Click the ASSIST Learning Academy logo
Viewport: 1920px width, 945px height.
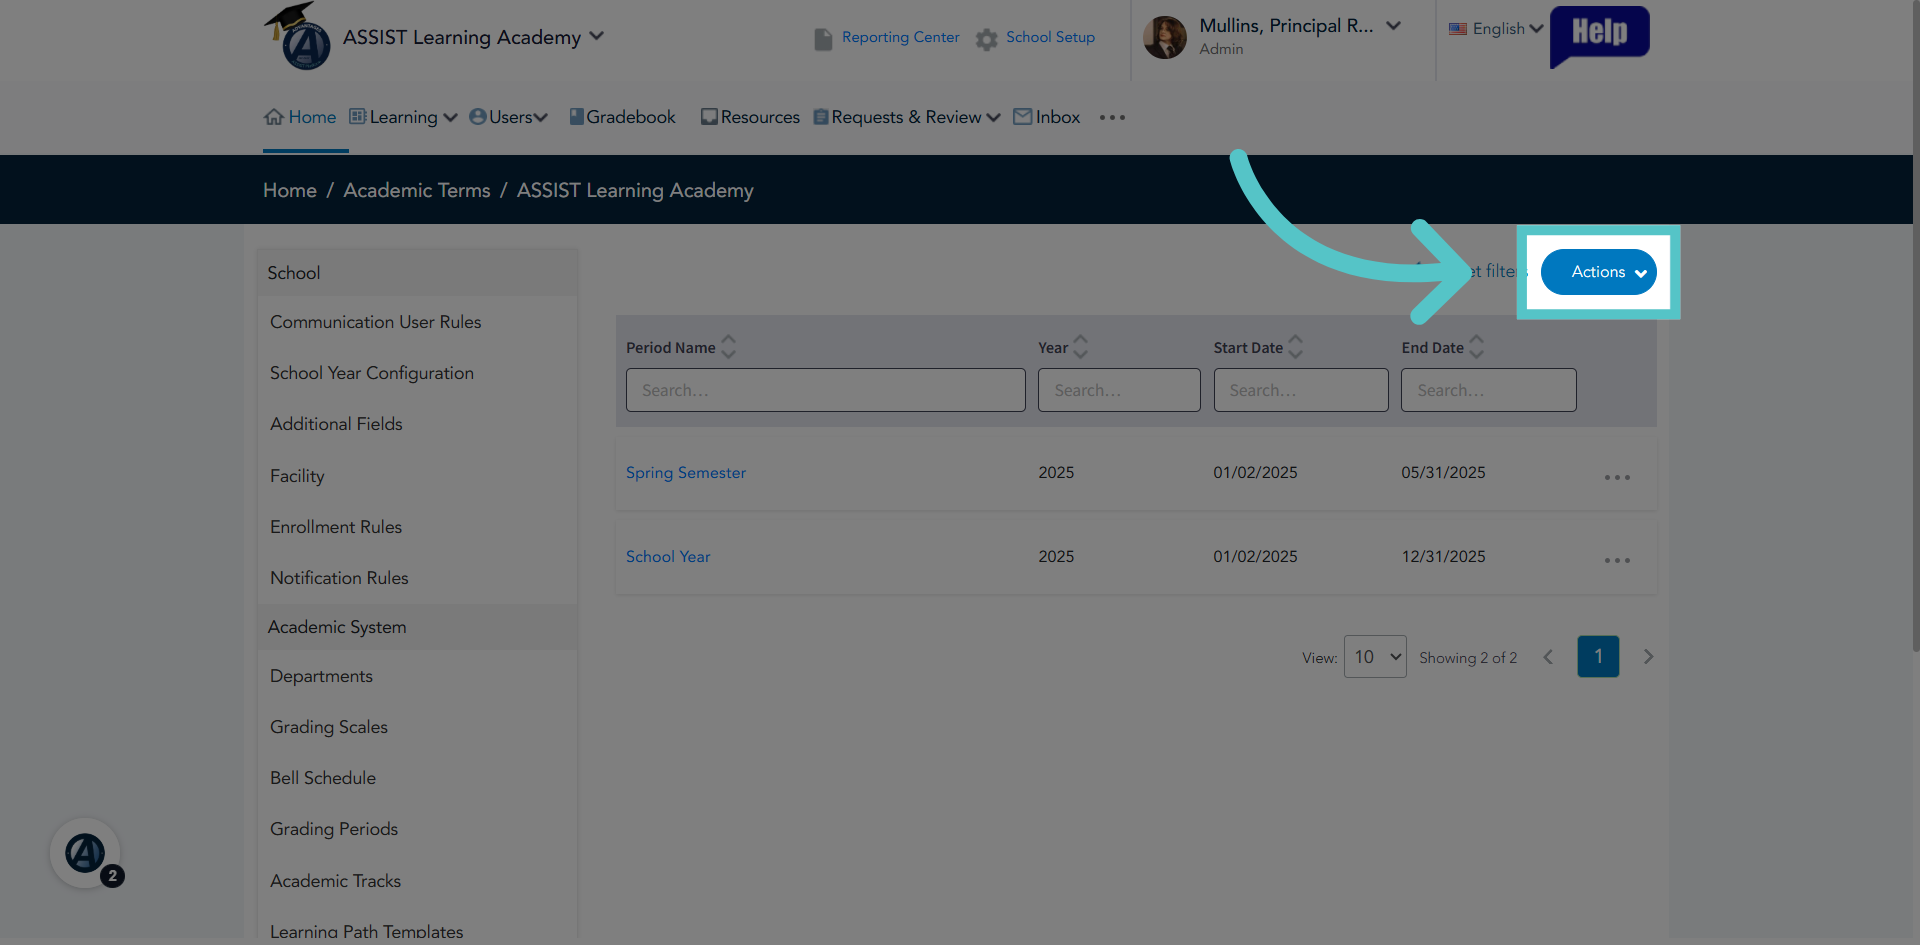click(298, 36)
